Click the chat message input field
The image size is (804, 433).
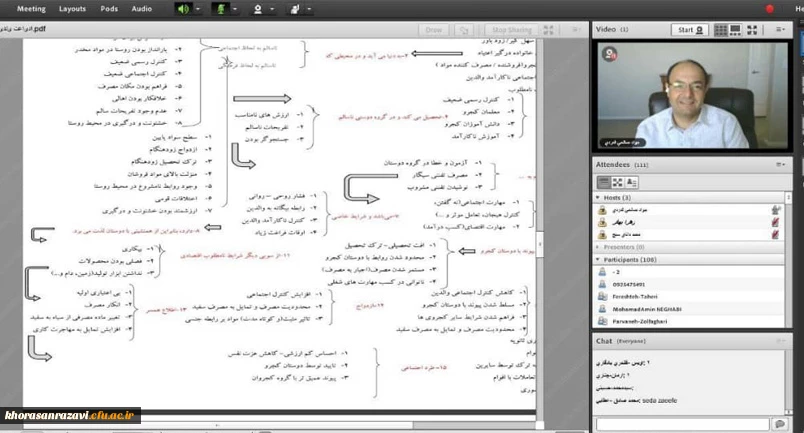click(685, 424)
